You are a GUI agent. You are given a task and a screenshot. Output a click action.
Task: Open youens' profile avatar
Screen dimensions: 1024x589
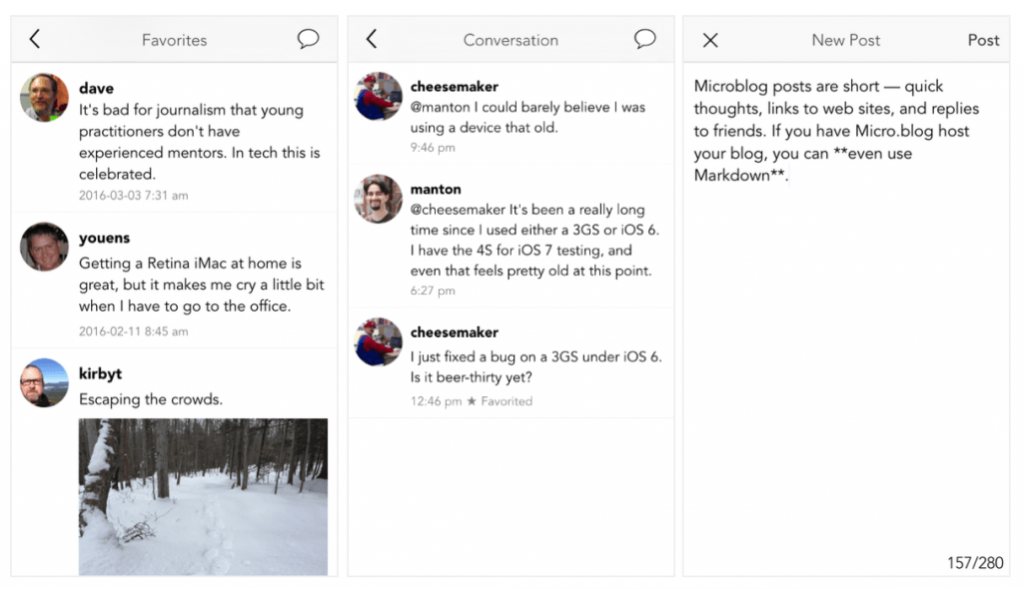44,247
